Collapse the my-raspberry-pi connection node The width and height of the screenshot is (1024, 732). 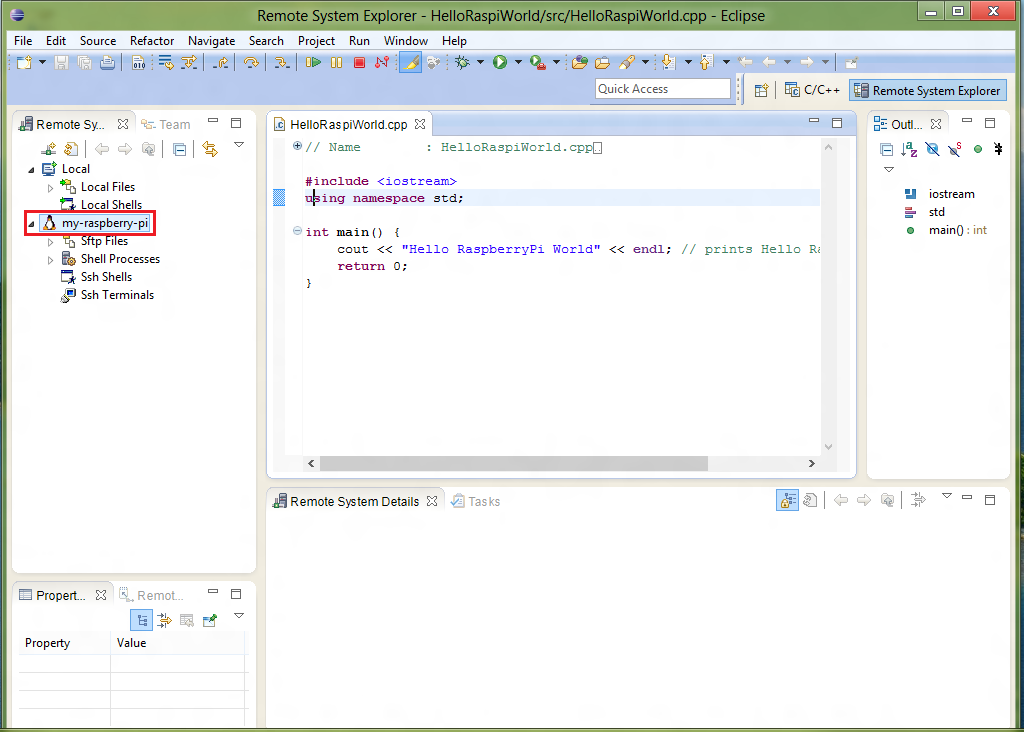[31, 224]
